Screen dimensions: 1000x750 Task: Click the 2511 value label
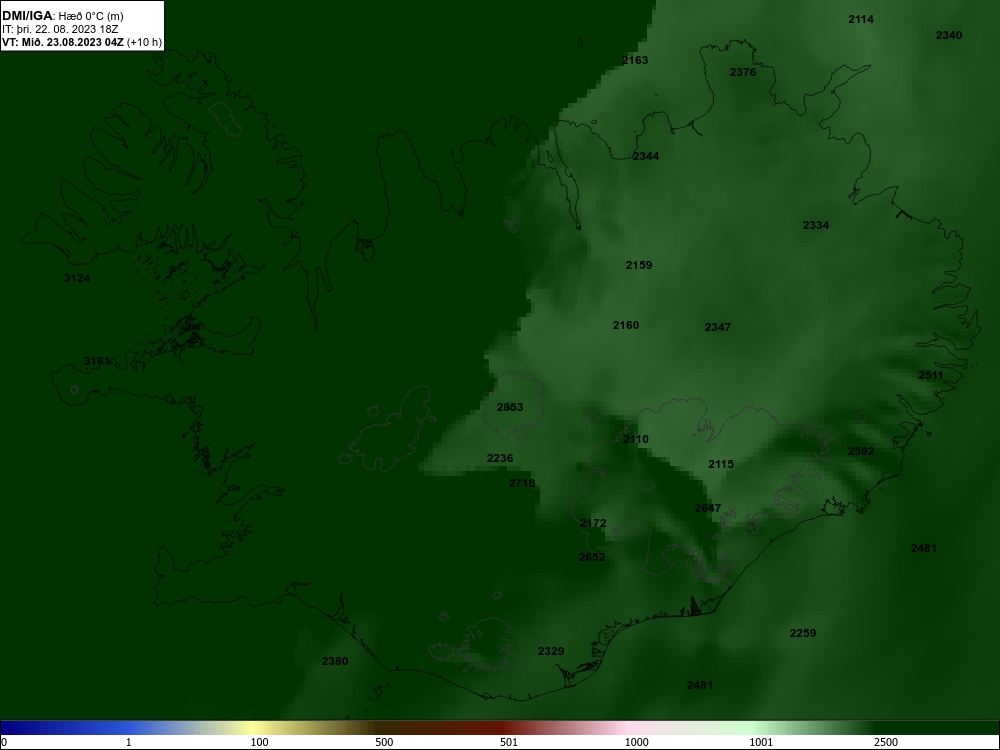pos(930,376)
